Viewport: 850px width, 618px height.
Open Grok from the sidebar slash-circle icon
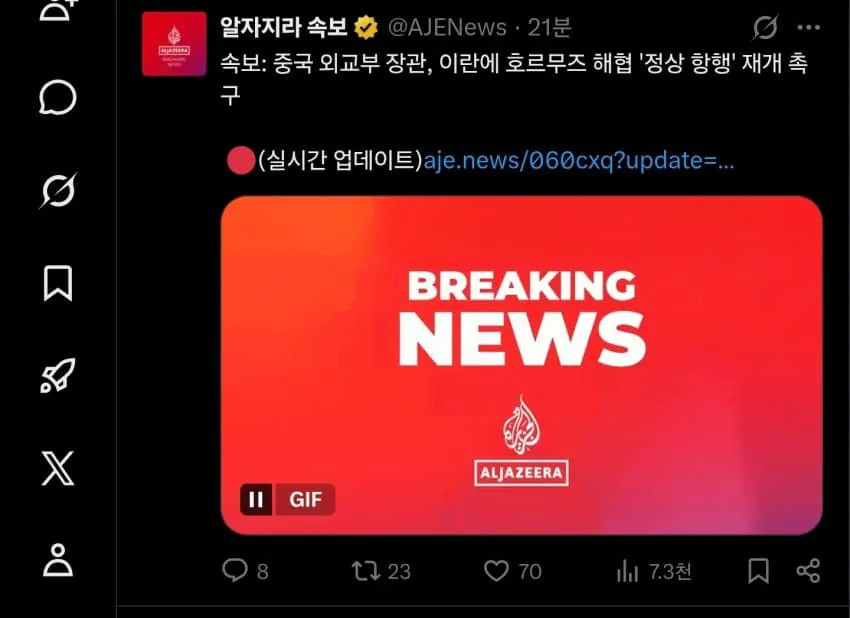(57, 190)
